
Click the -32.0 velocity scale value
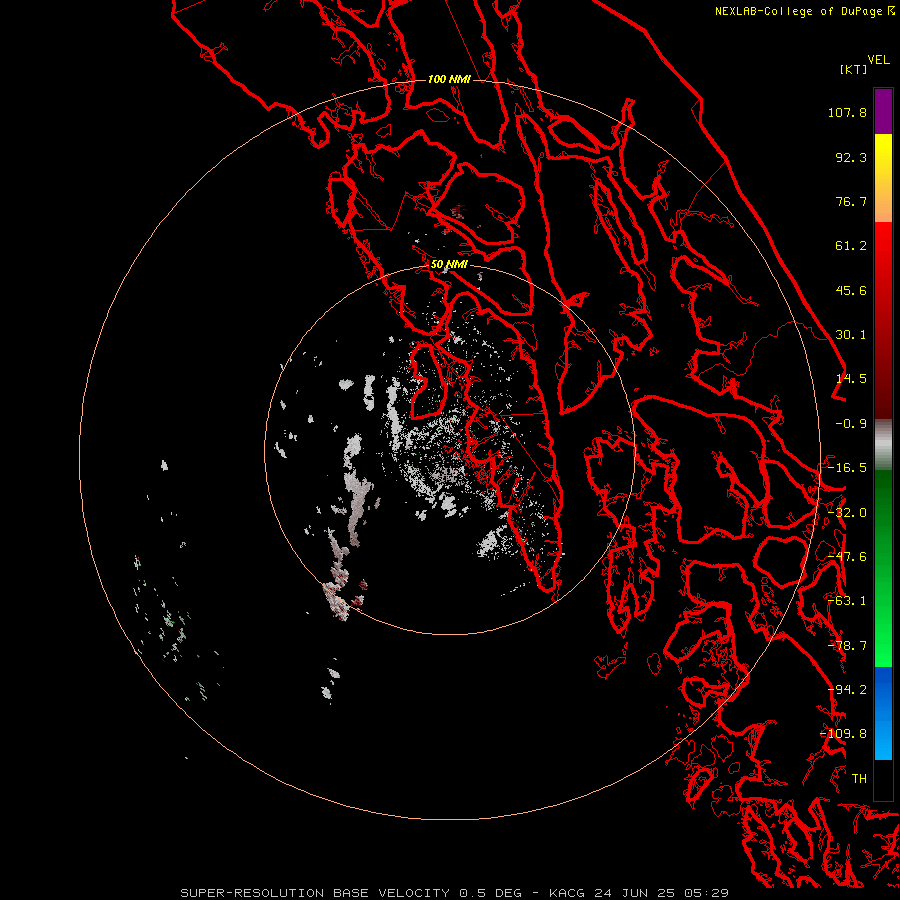(847, 513)
